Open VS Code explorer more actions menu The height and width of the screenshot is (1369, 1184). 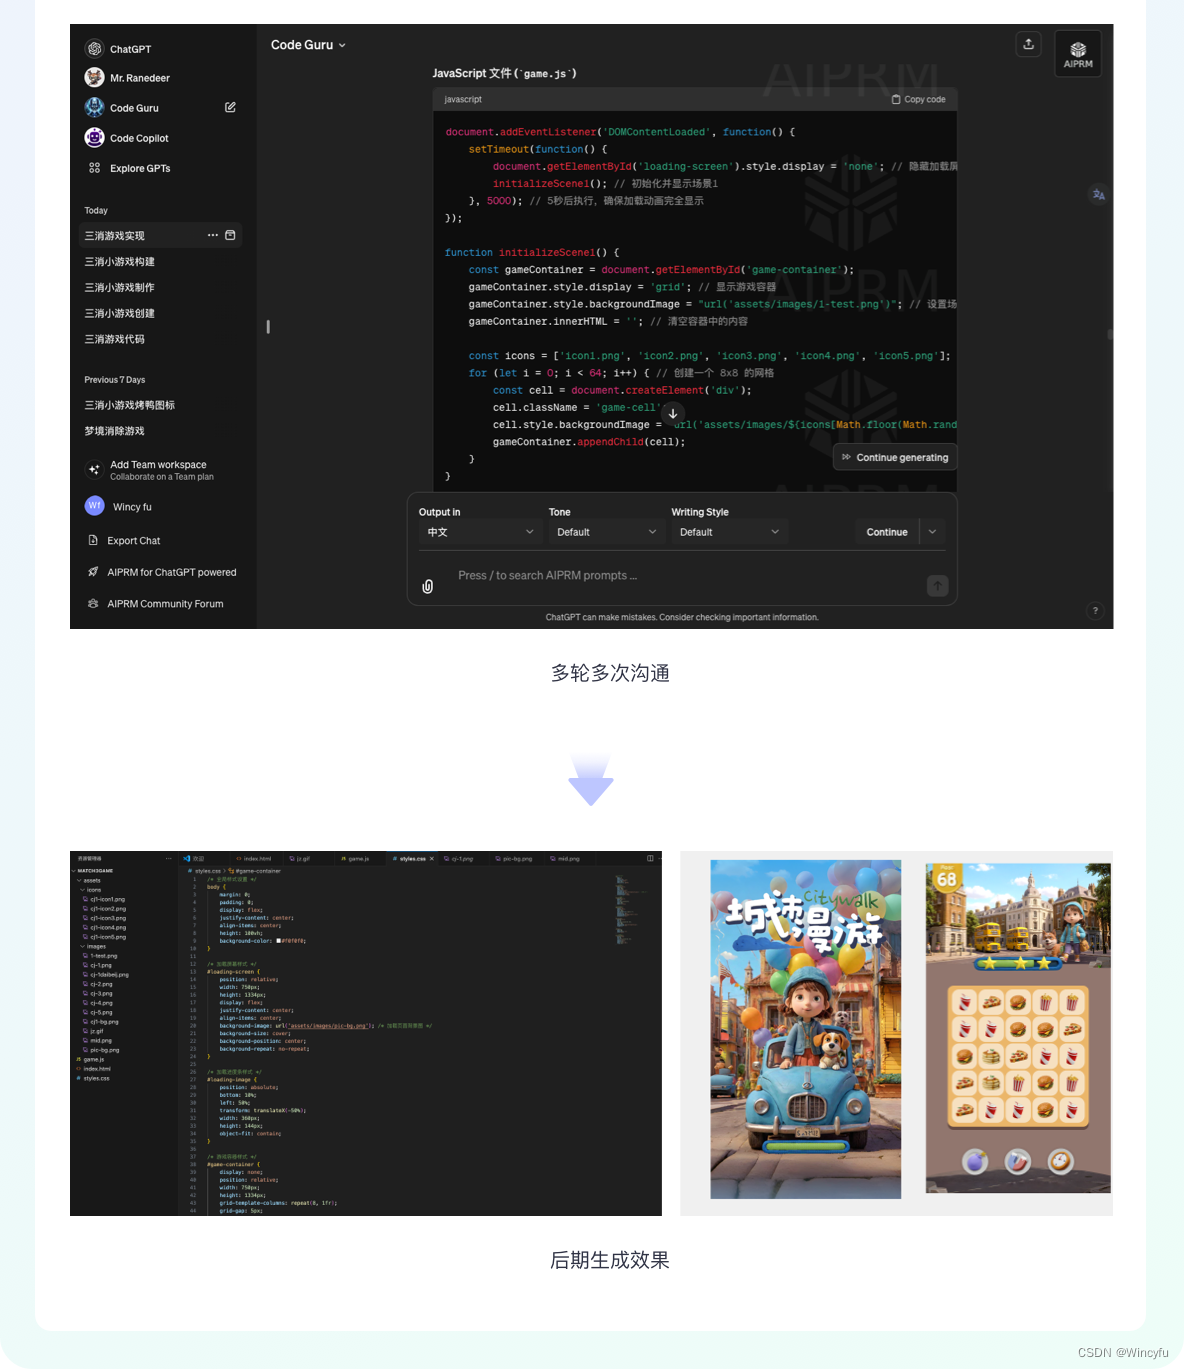(168, 858)
